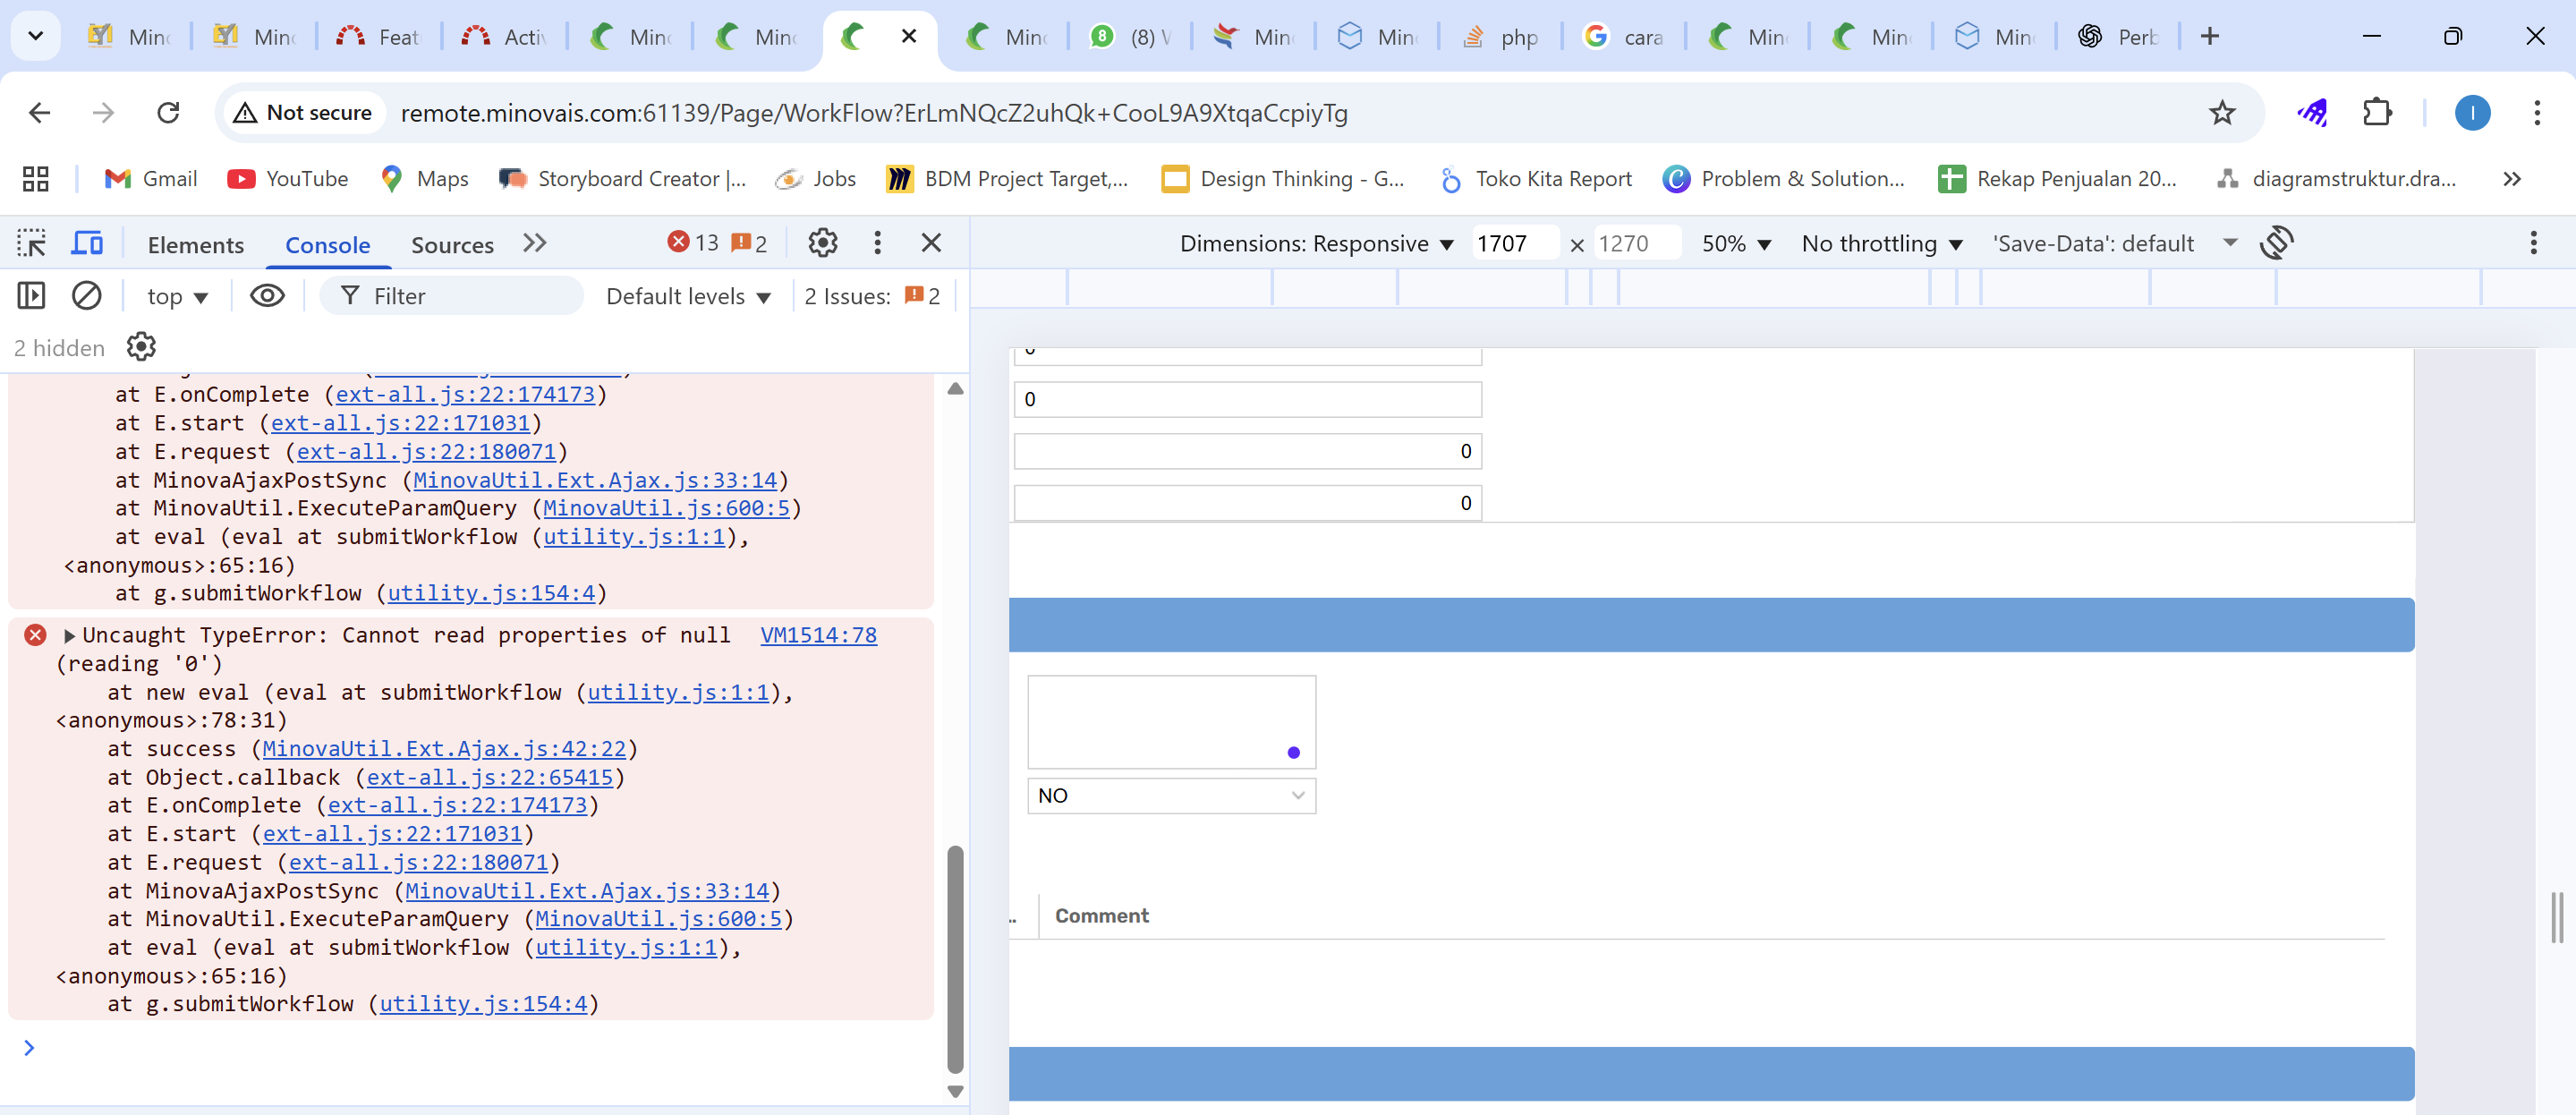Open the MinovaUtil.js:600:5 link in the upper stack trace
Screen dimensions: 2576x1115
666,508
